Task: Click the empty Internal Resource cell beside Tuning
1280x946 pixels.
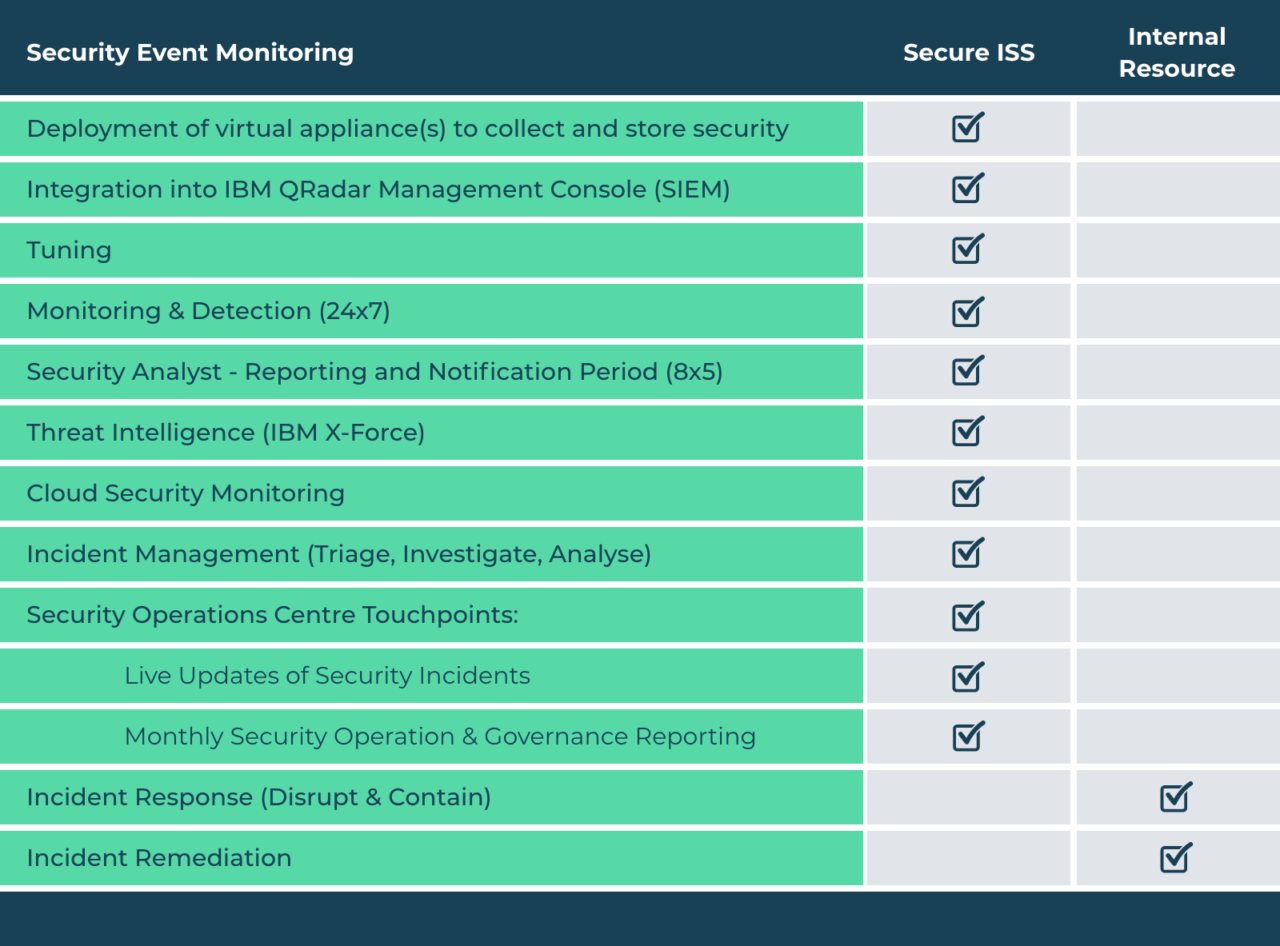Action: pyautogui.click(x=1176, y=250)
